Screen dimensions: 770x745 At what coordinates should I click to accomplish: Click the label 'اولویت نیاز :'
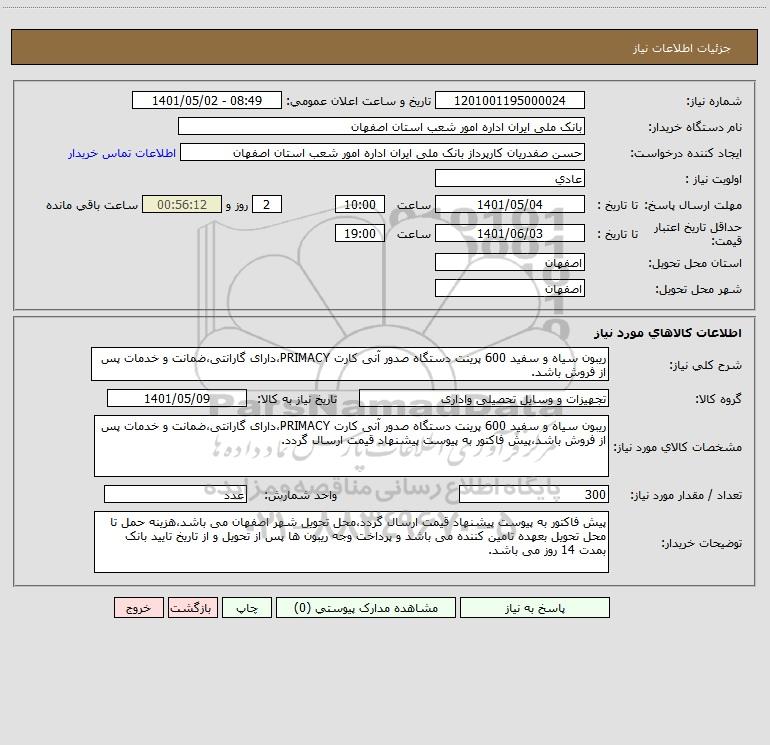714,179
